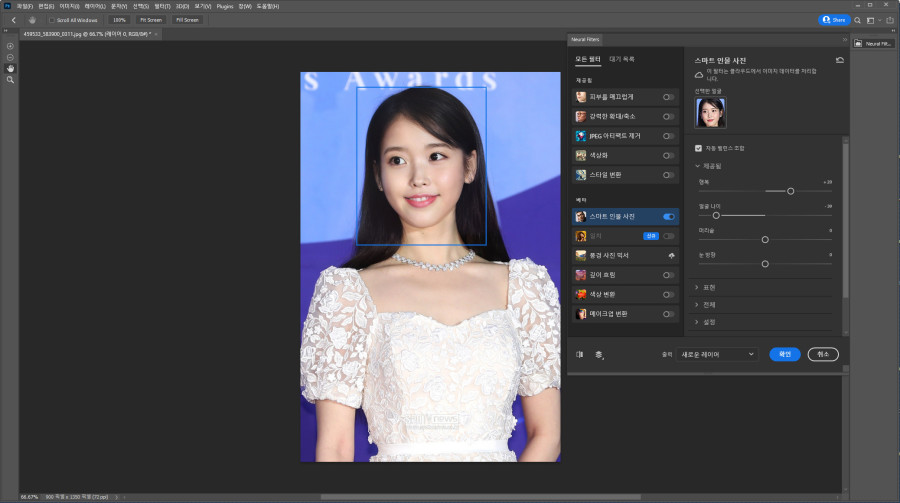The height and width of the screenshot is (503, 900).
Task: Click the 색상화 filter thumbnail icon
Action: click(581, 156)
